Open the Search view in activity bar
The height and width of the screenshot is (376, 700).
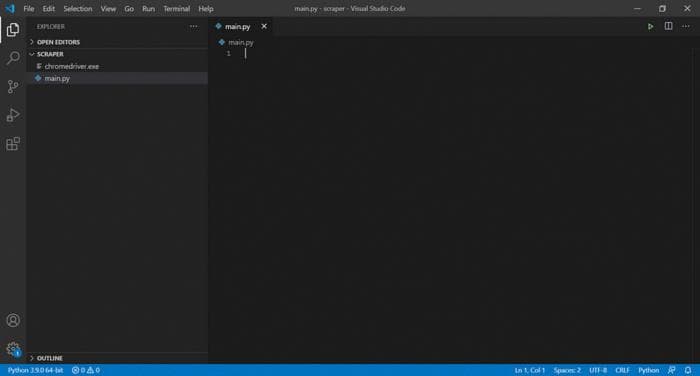[x=13, y=58]
